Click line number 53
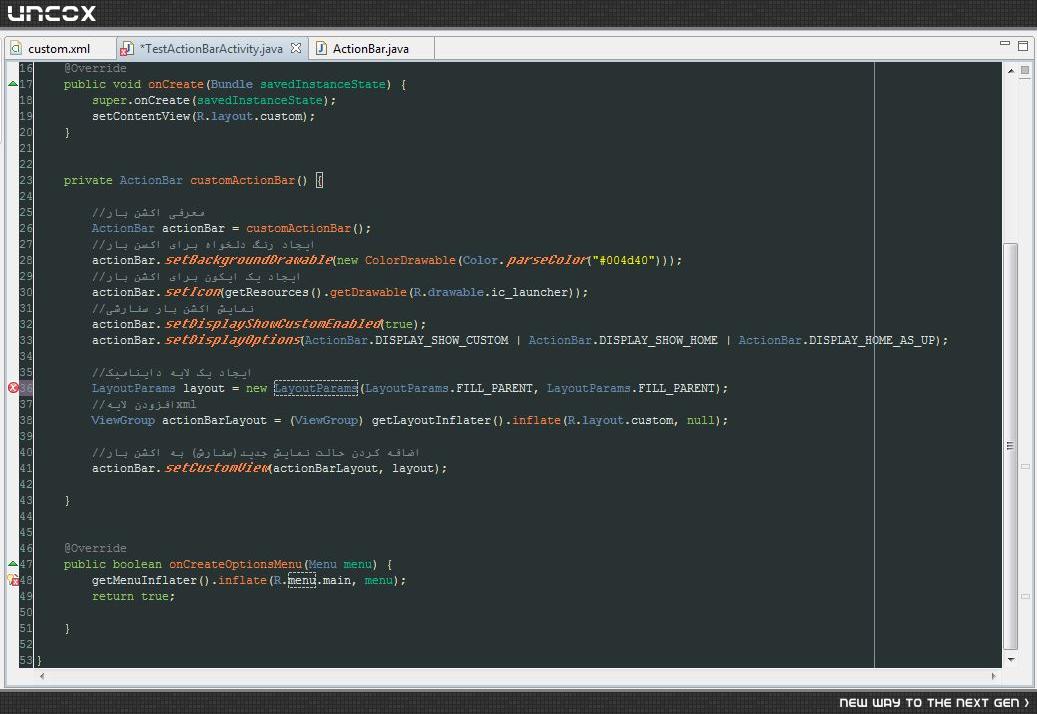 [26, 660]
